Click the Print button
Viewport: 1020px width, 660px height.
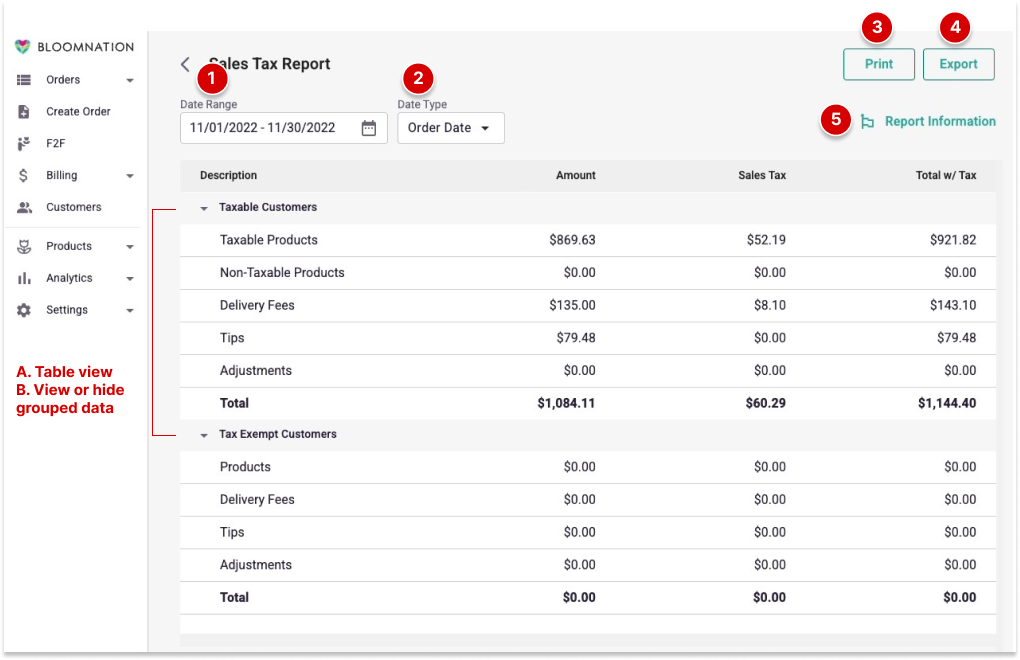(879, 64)
